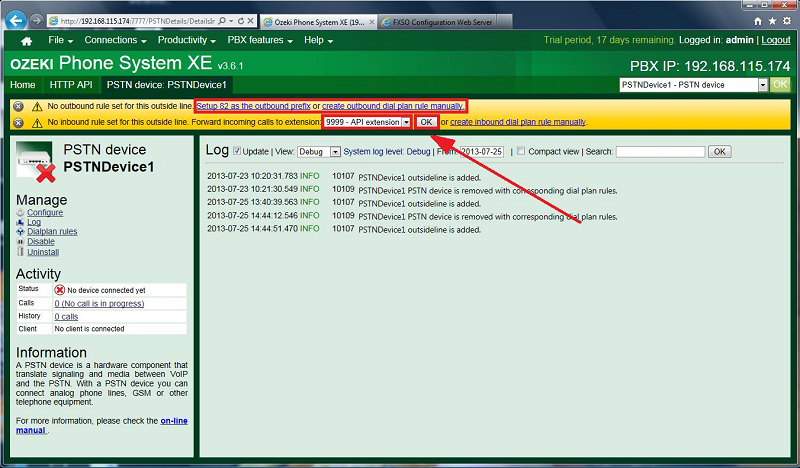800x468 pixels.
Task: Go back with the browser back arrow
Action: coord(17,19)
